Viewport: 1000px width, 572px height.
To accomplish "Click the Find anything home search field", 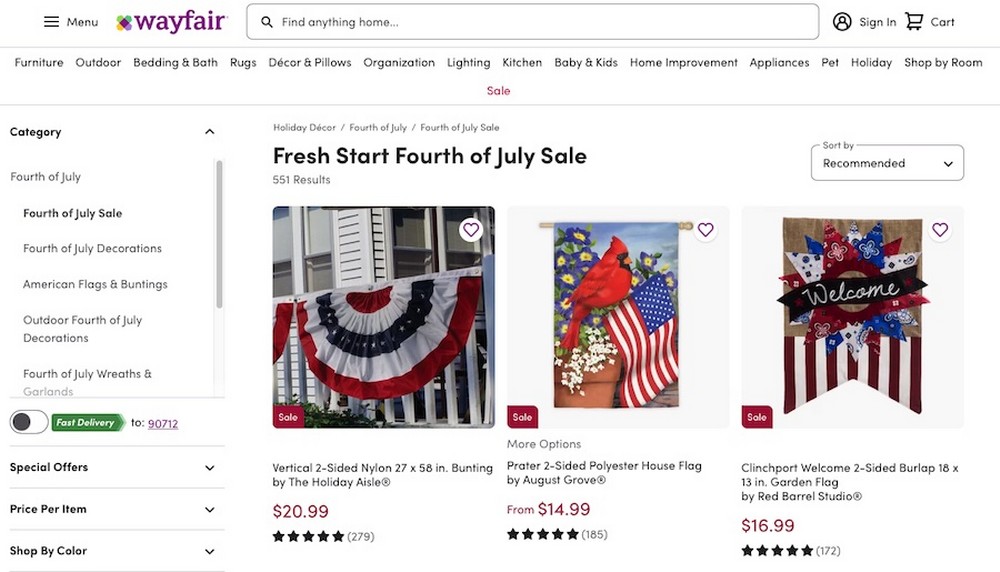I will pyautogui.click(x=540, y=22).
